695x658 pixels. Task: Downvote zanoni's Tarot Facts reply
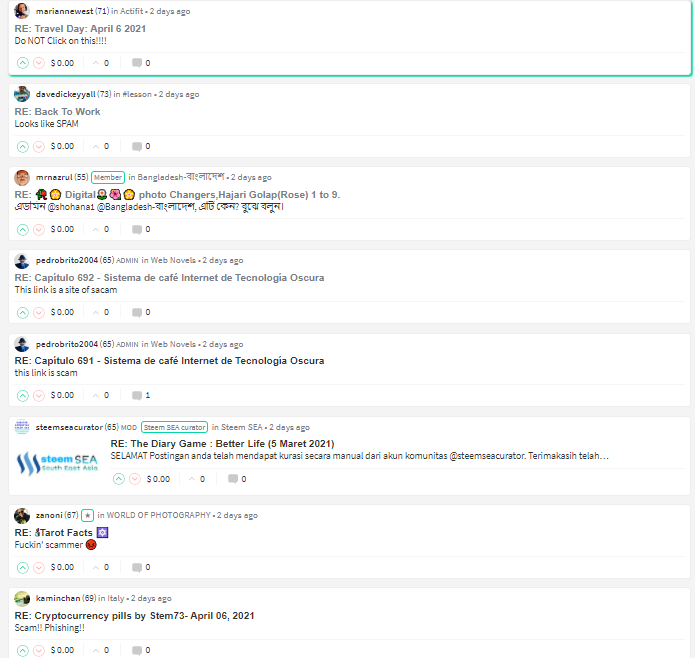pyautogui.click(x=39, y=567)
